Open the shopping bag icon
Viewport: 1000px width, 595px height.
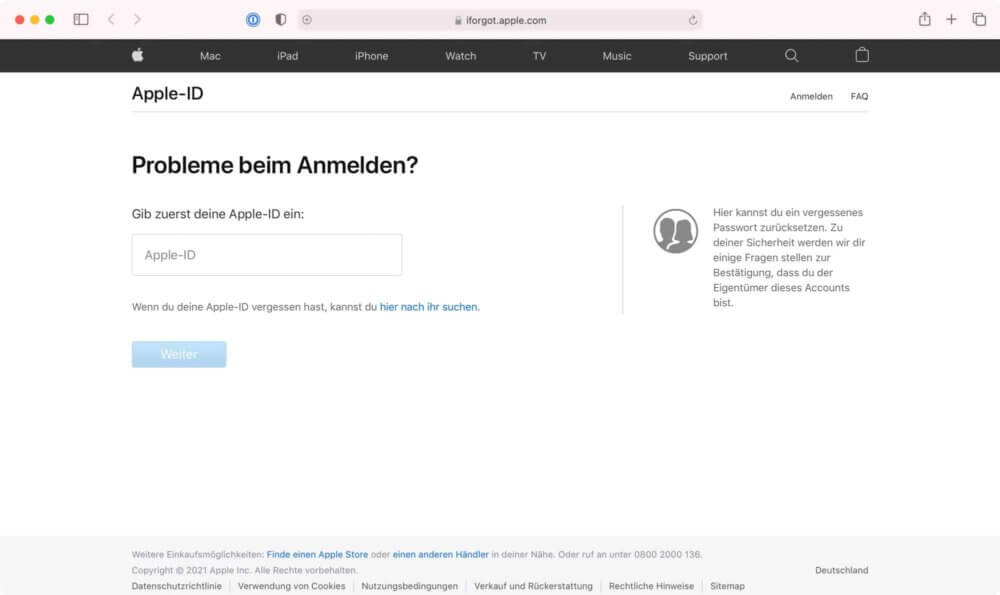(x=862, y=55)
